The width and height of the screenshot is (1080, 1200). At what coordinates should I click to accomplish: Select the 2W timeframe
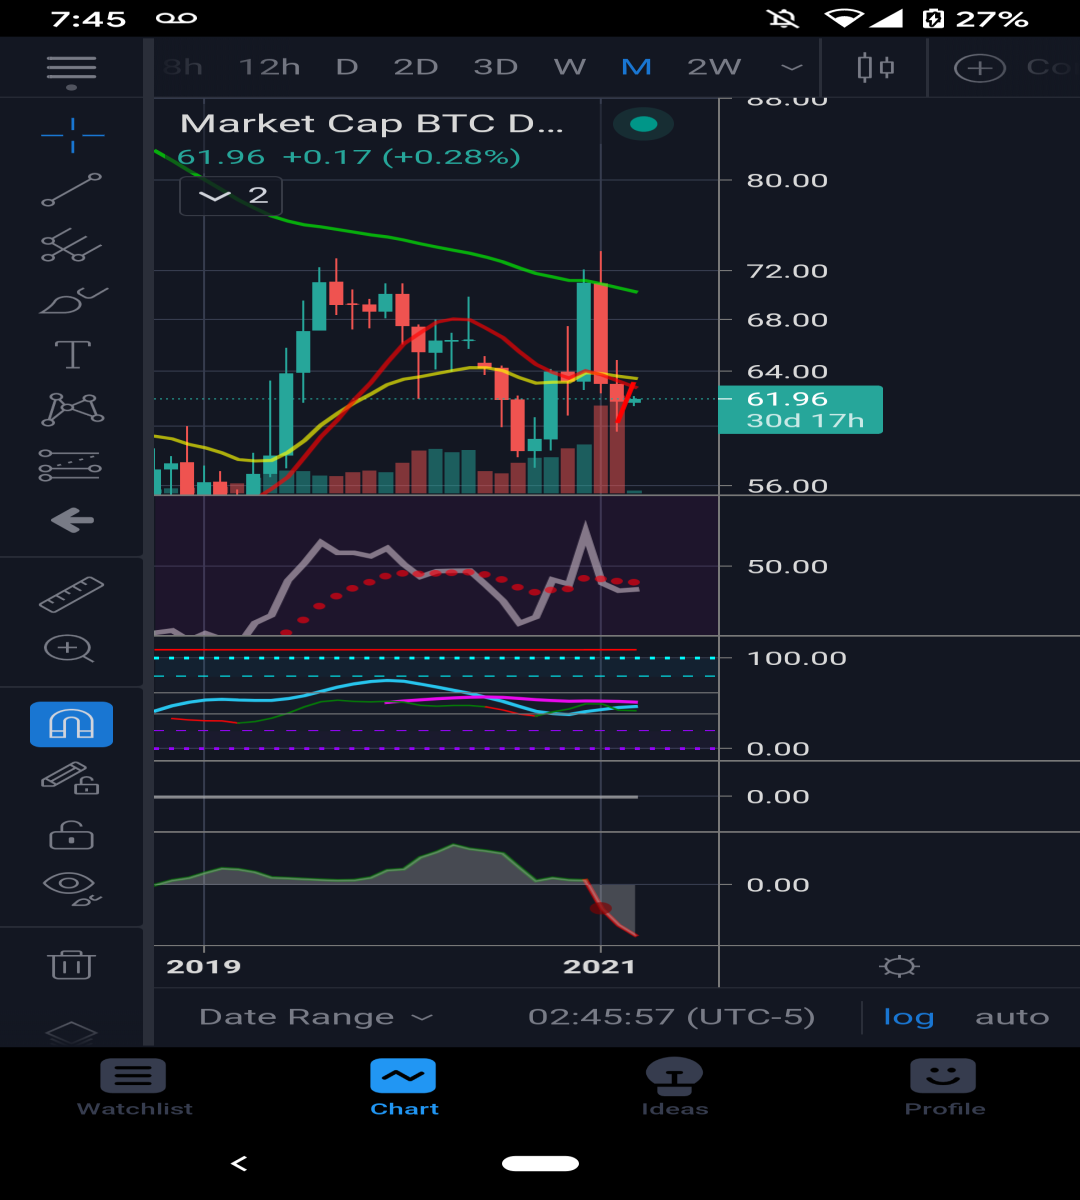714,68
